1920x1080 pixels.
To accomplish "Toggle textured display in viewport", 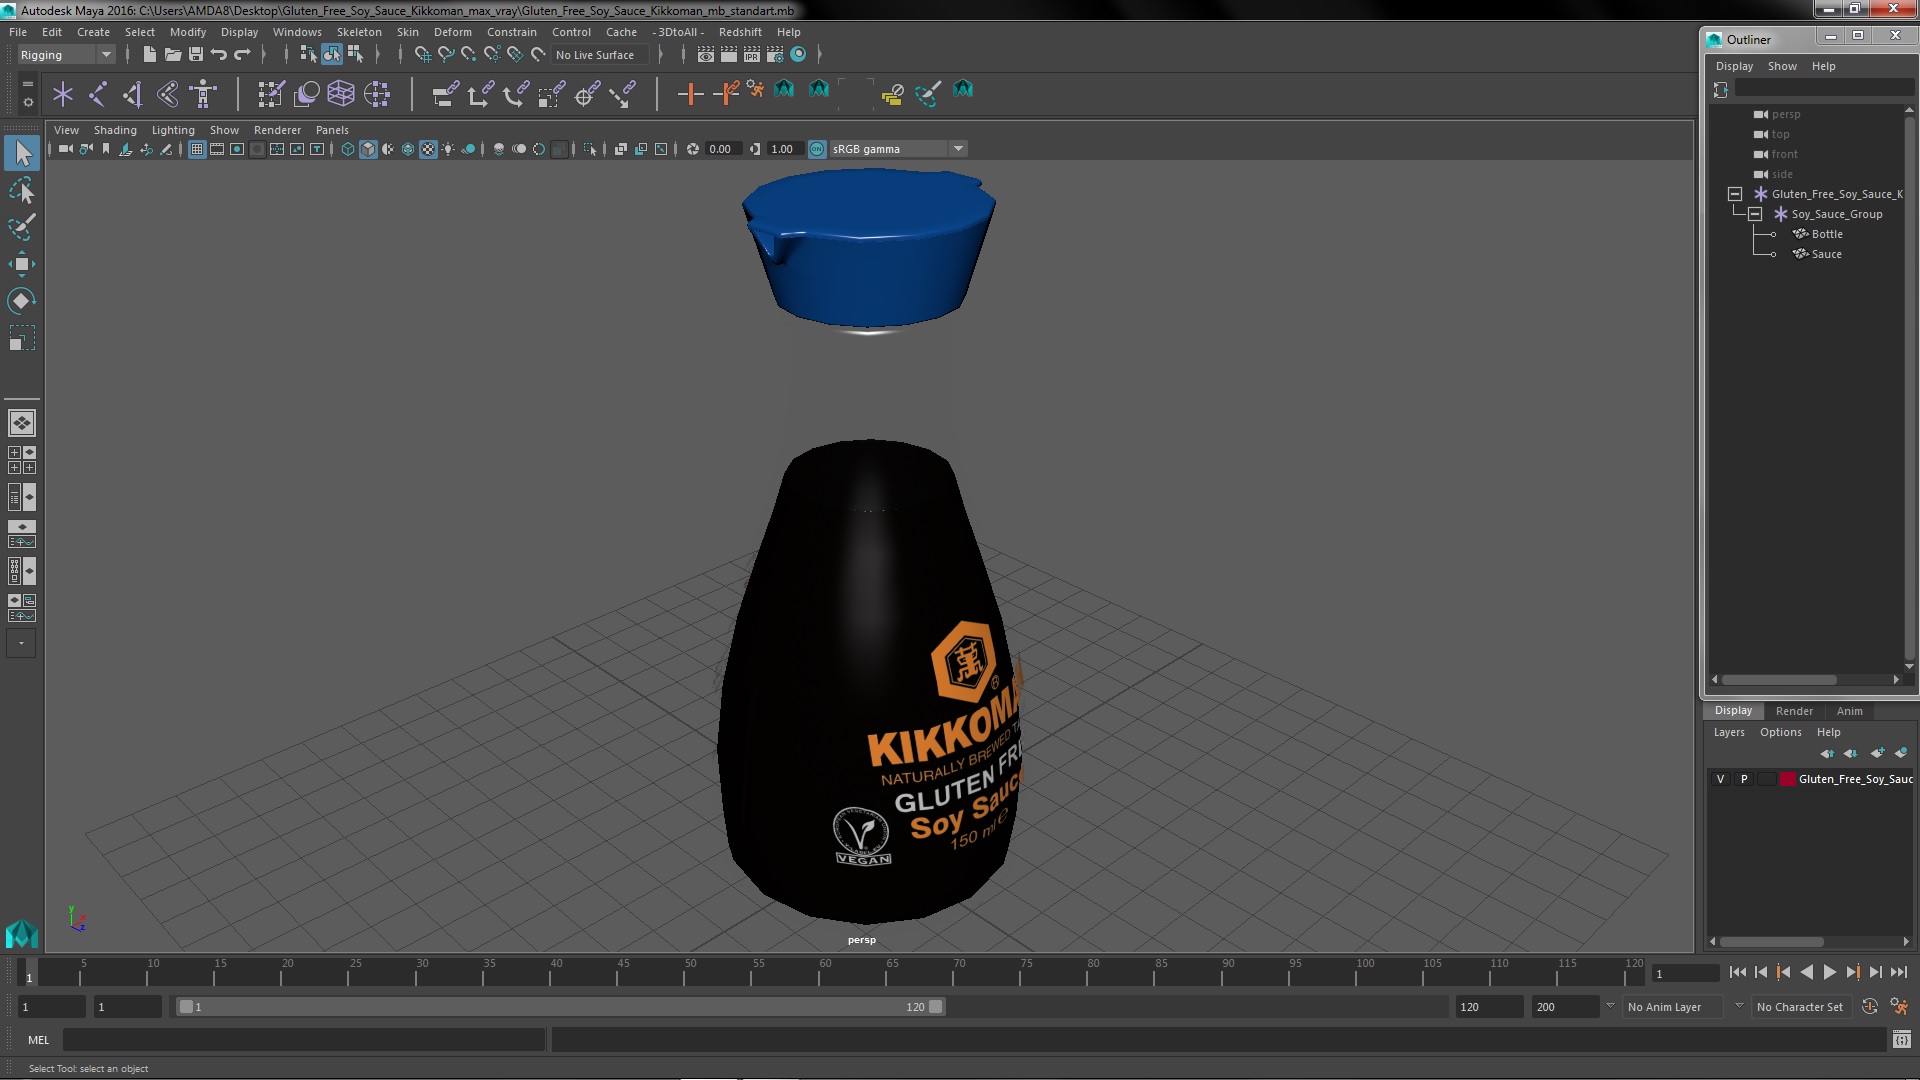I will tap(428, 149).
